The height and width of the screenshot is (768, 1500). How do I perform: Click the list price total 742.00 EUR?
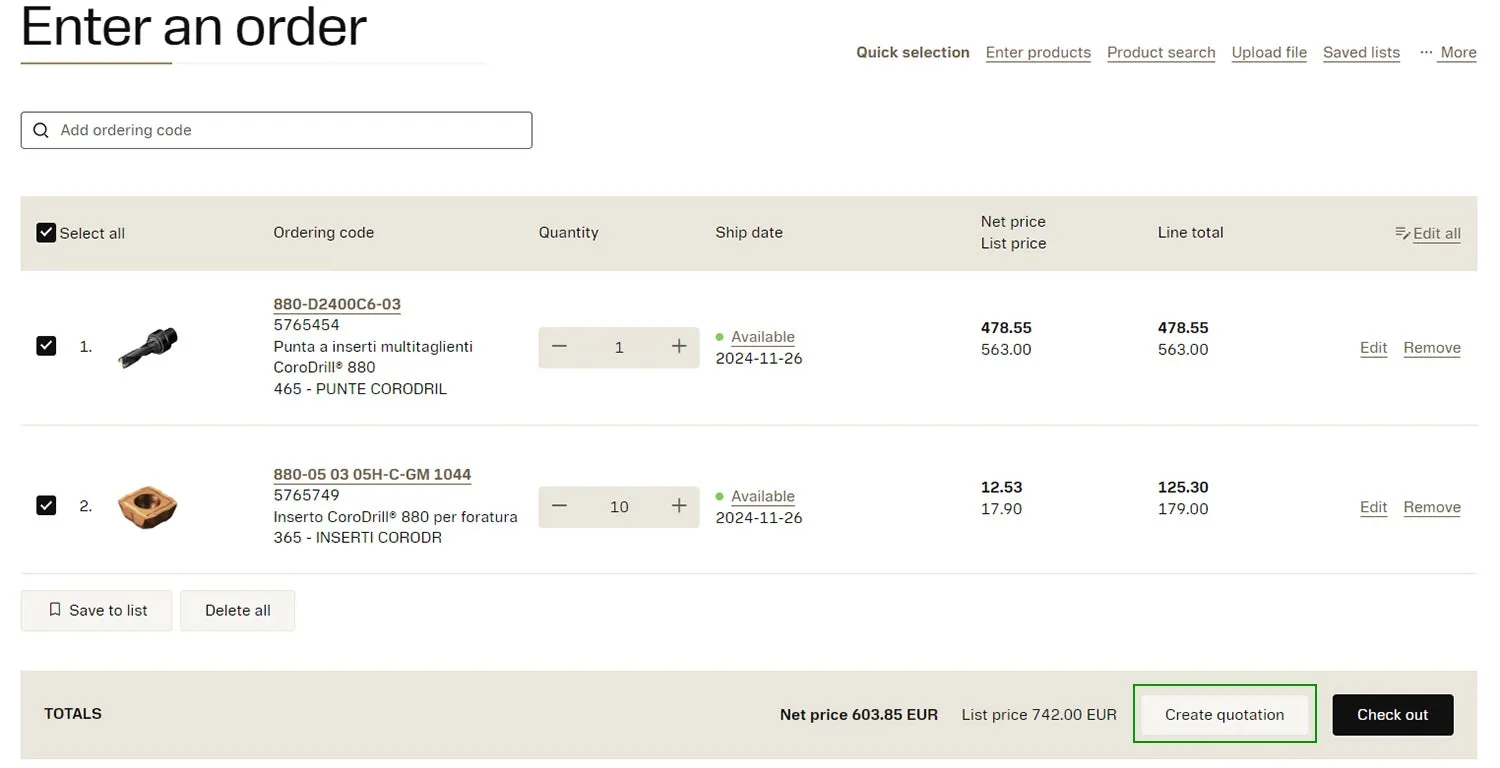coord(1039,714)
